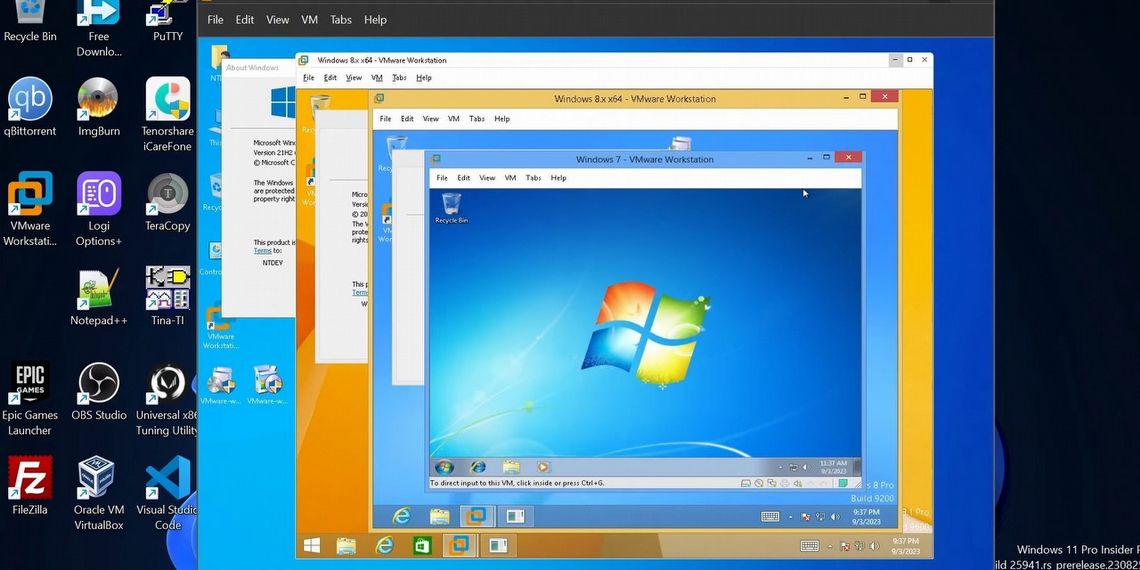1140x570 pixels.
Task: Open File menu in Windows 7 VMware window
Action: [442, 177]
